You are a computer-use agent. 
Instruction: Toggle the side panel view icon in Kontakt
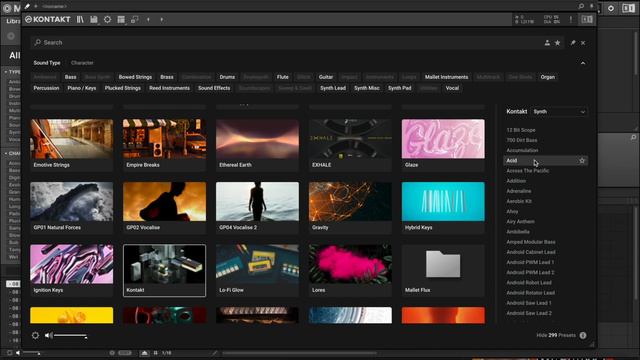(587, 19)
